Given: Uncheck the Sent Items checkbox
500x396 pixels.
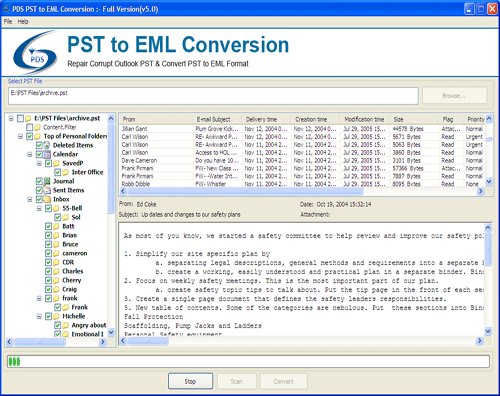Looking at the screenshot, I should click(x=39, y=190).
